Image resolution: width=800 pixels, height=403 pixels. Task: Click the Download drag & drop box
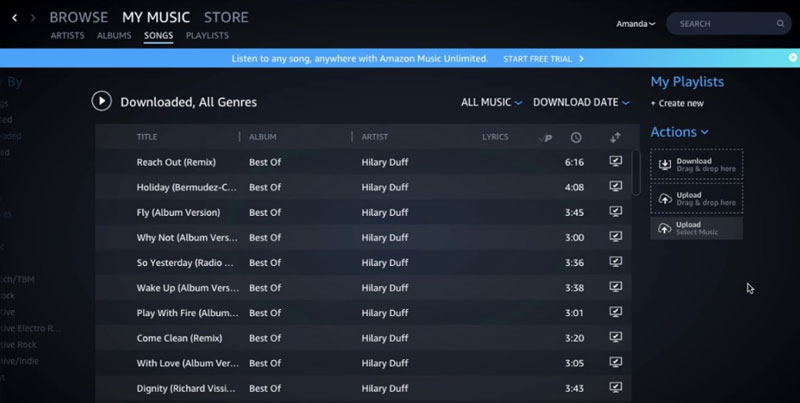tap(696, 164)
